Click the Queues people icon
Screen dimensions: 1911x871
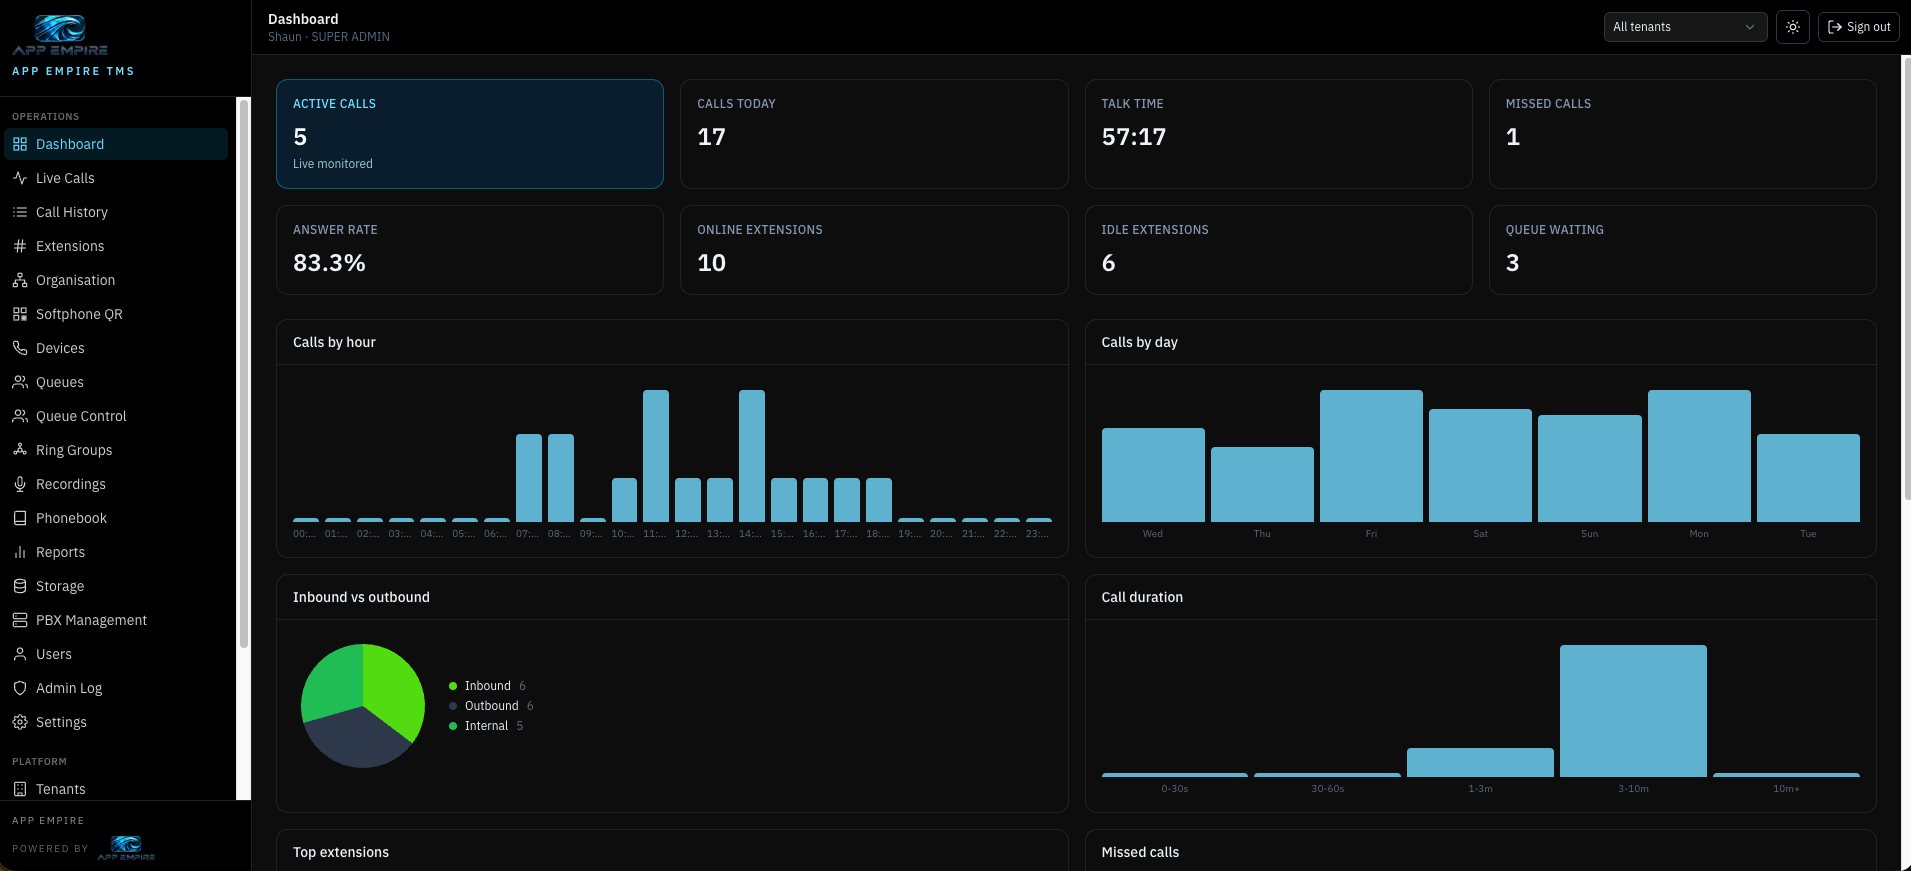click(x=20, y=382)
